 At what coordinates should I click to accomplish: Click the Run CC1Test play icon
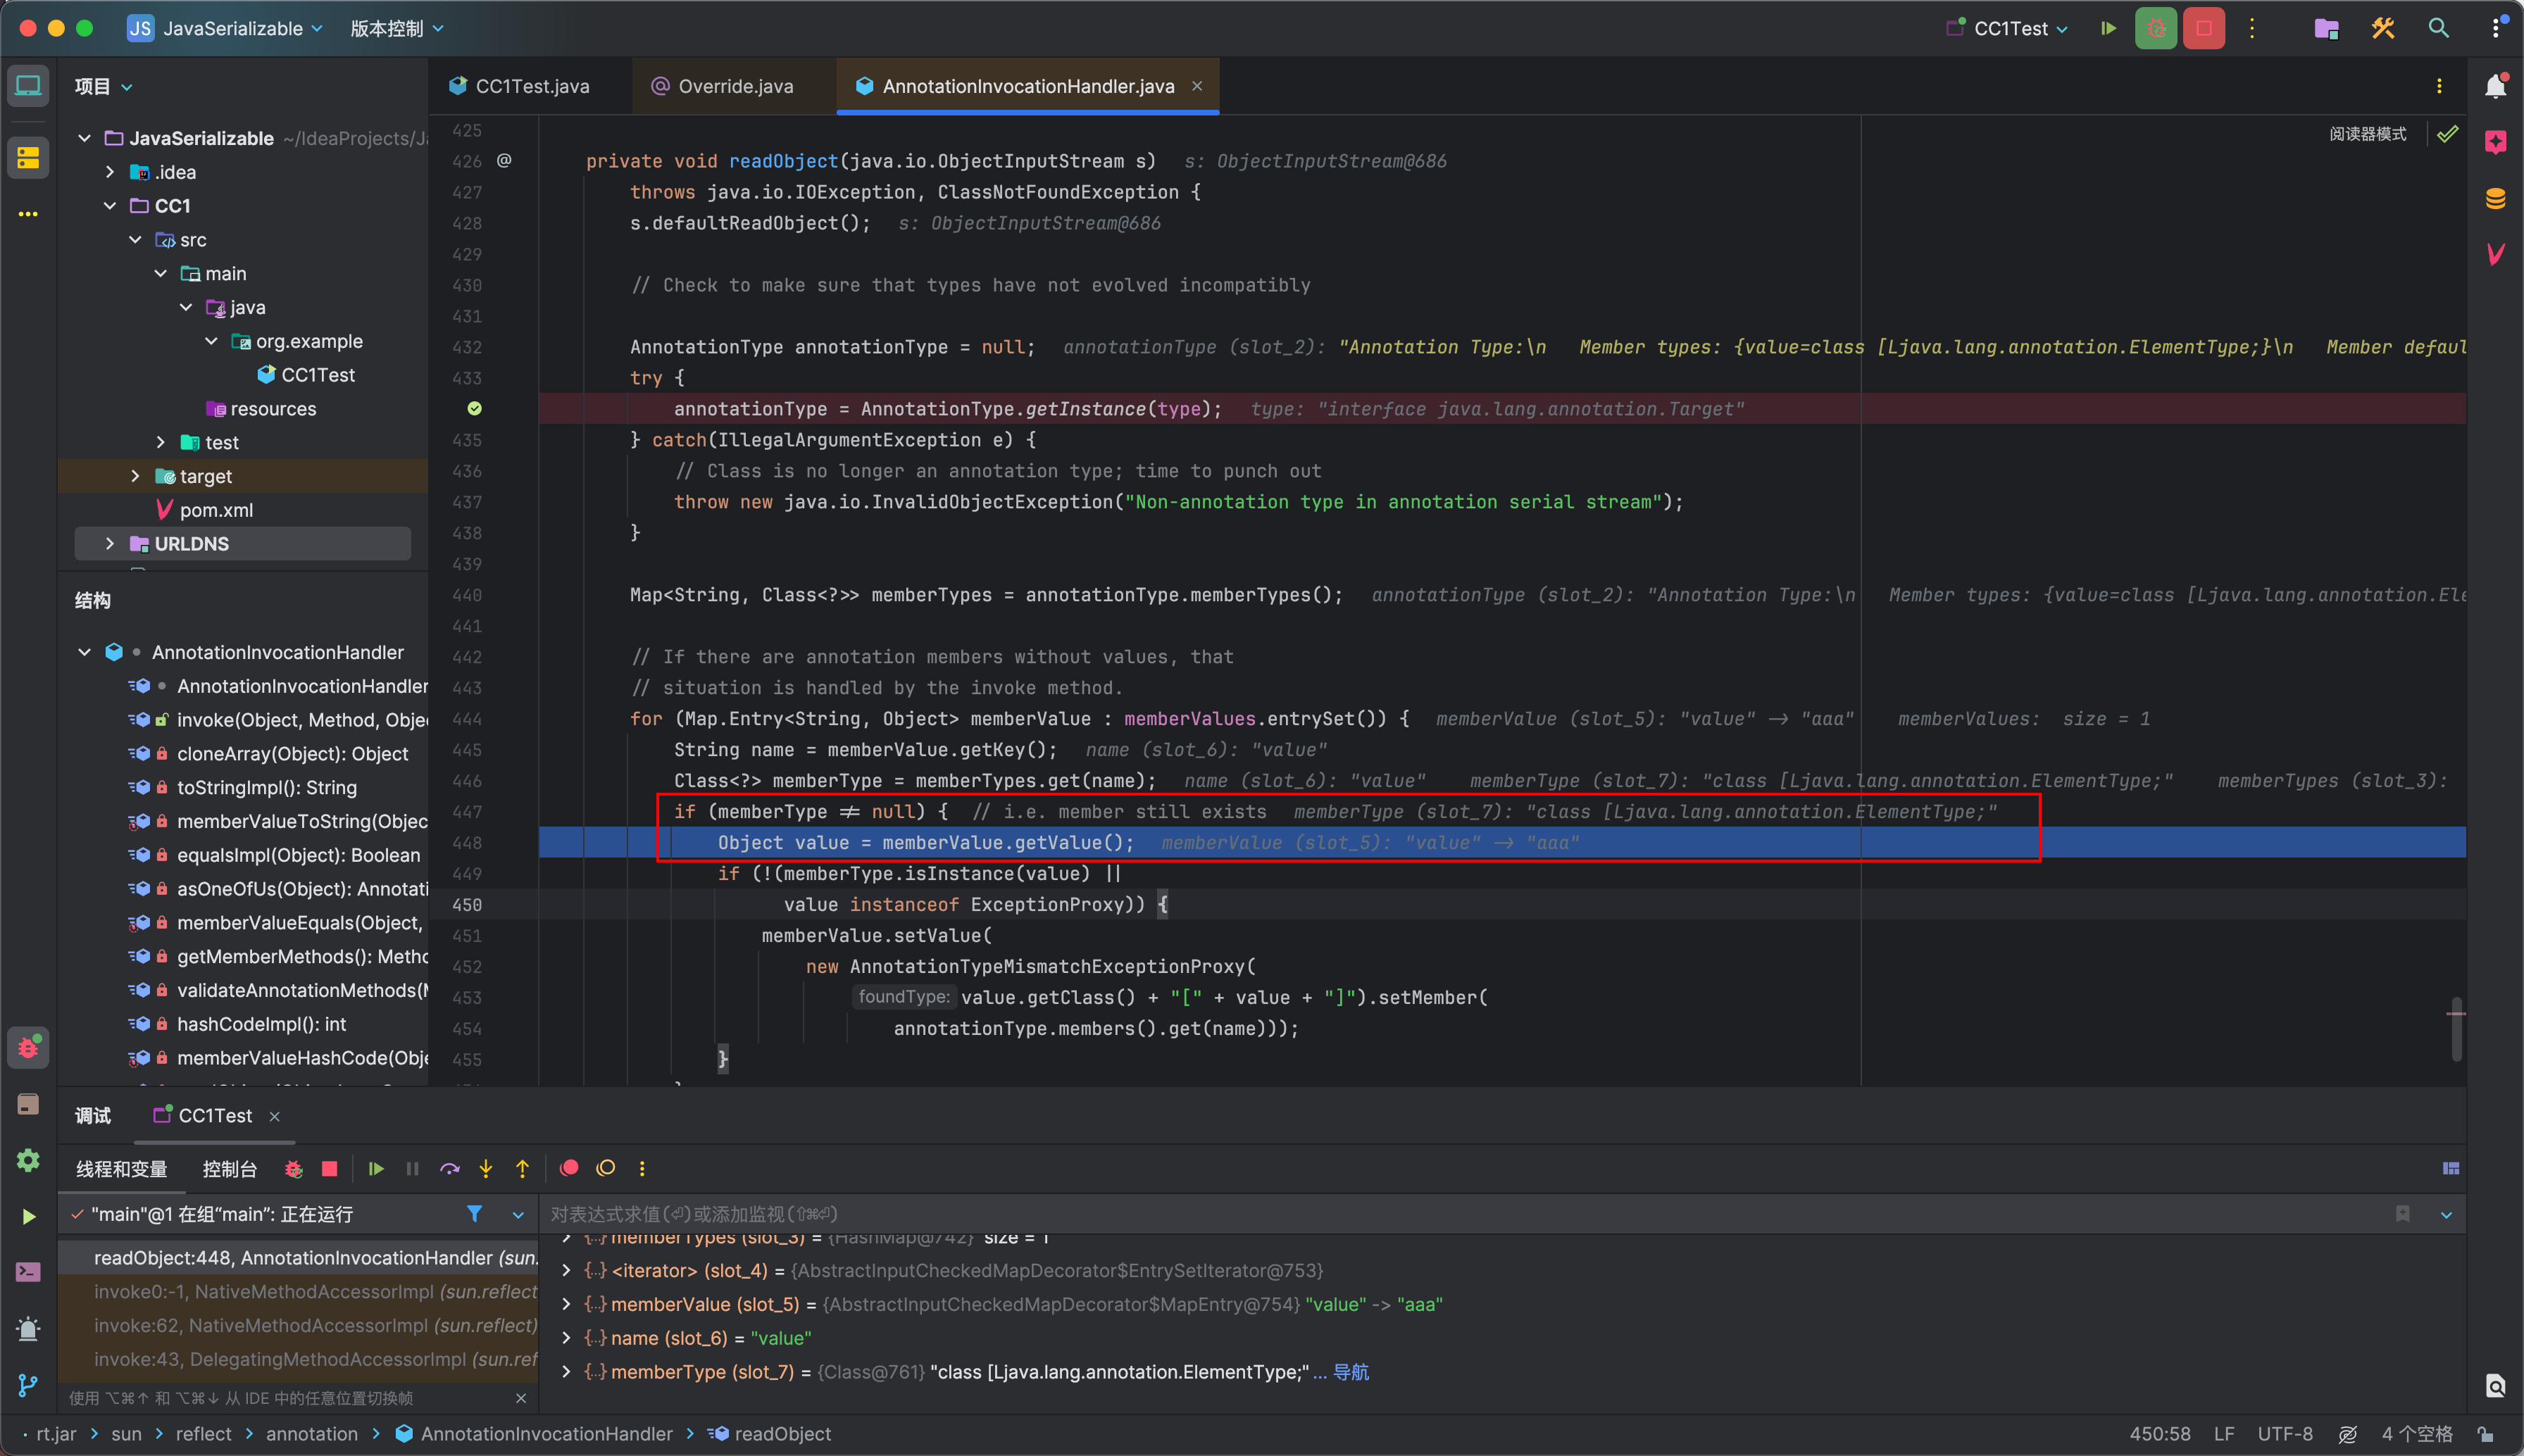[x=2108, y=29]
